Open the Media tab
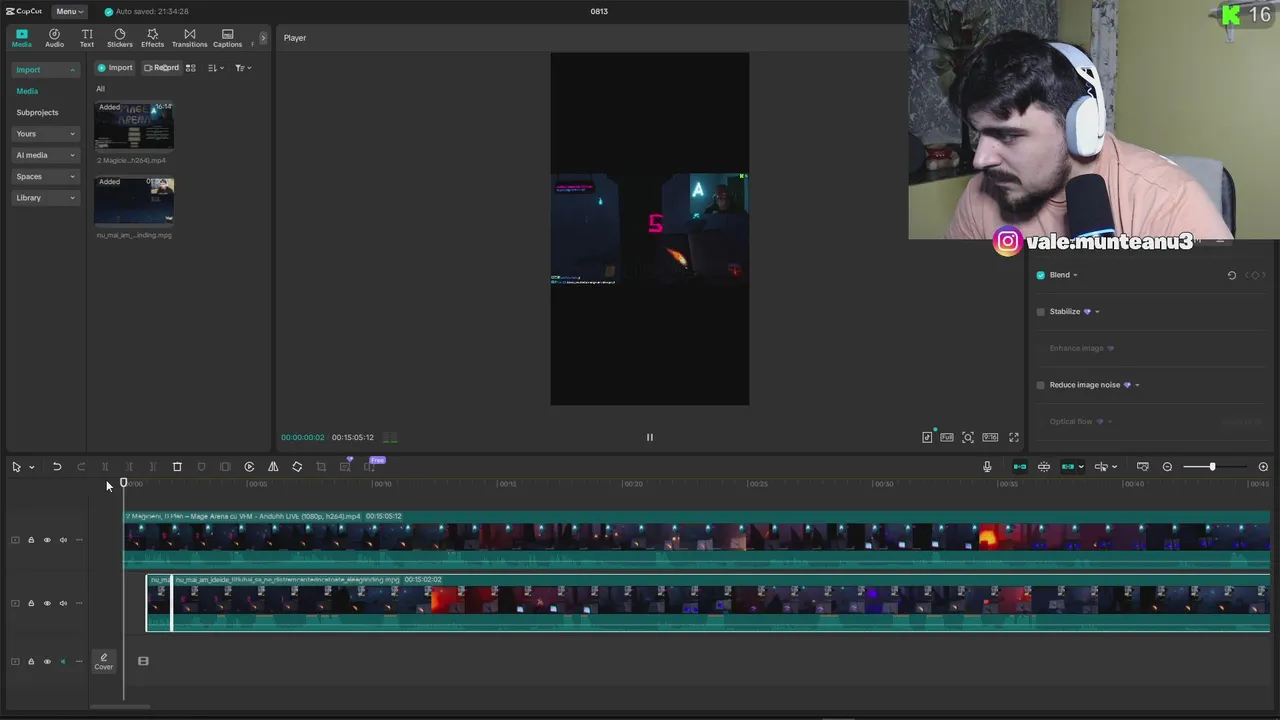The height and width of the screenshot is (720, 1280). coord(21,38)
